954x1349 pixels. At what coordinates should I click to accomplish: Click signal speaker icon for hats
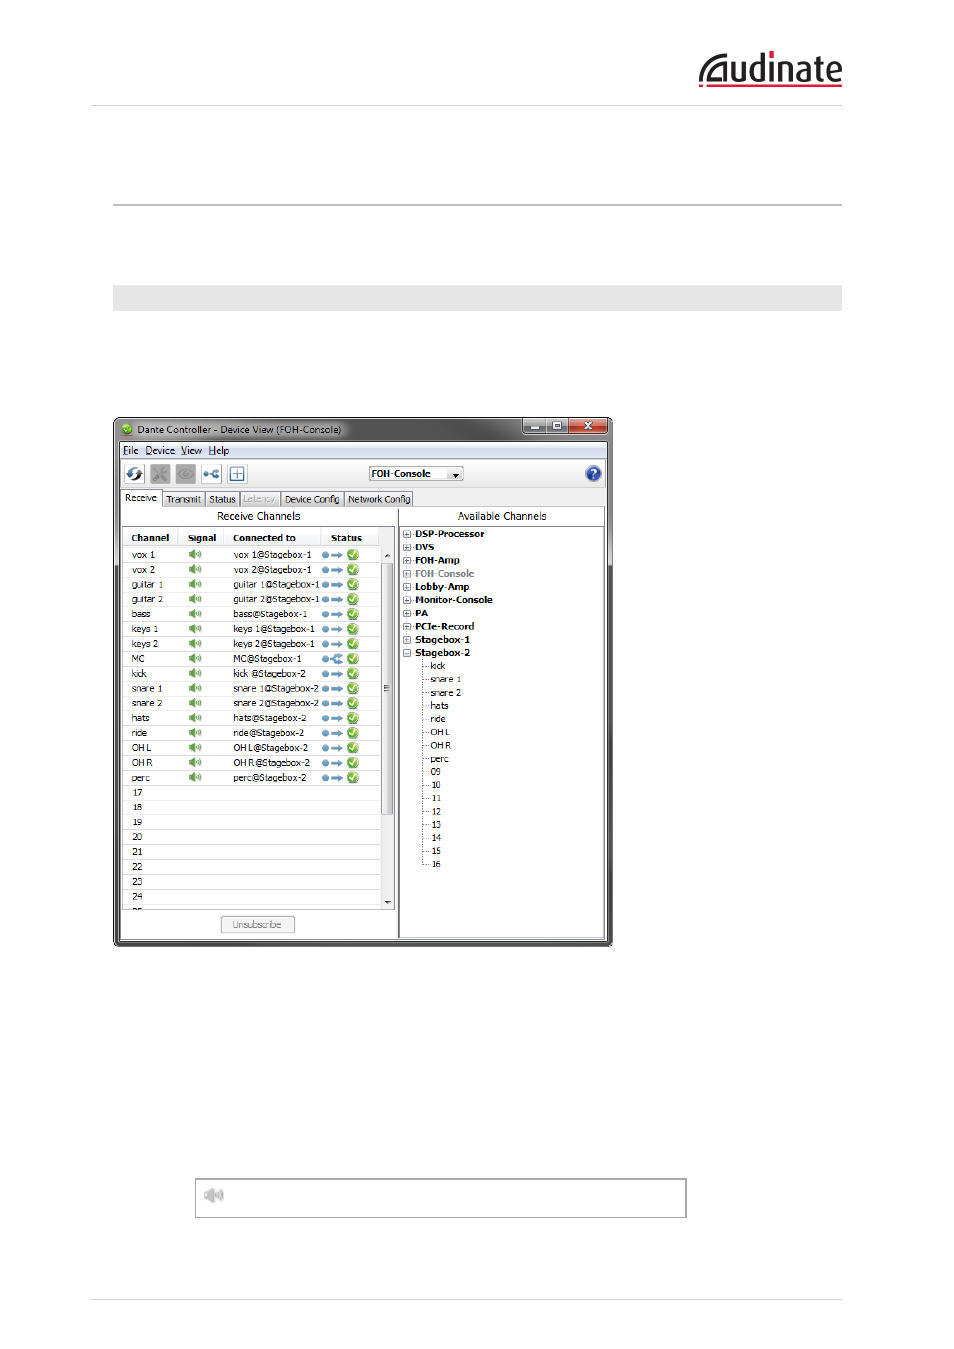click(195, 718)
